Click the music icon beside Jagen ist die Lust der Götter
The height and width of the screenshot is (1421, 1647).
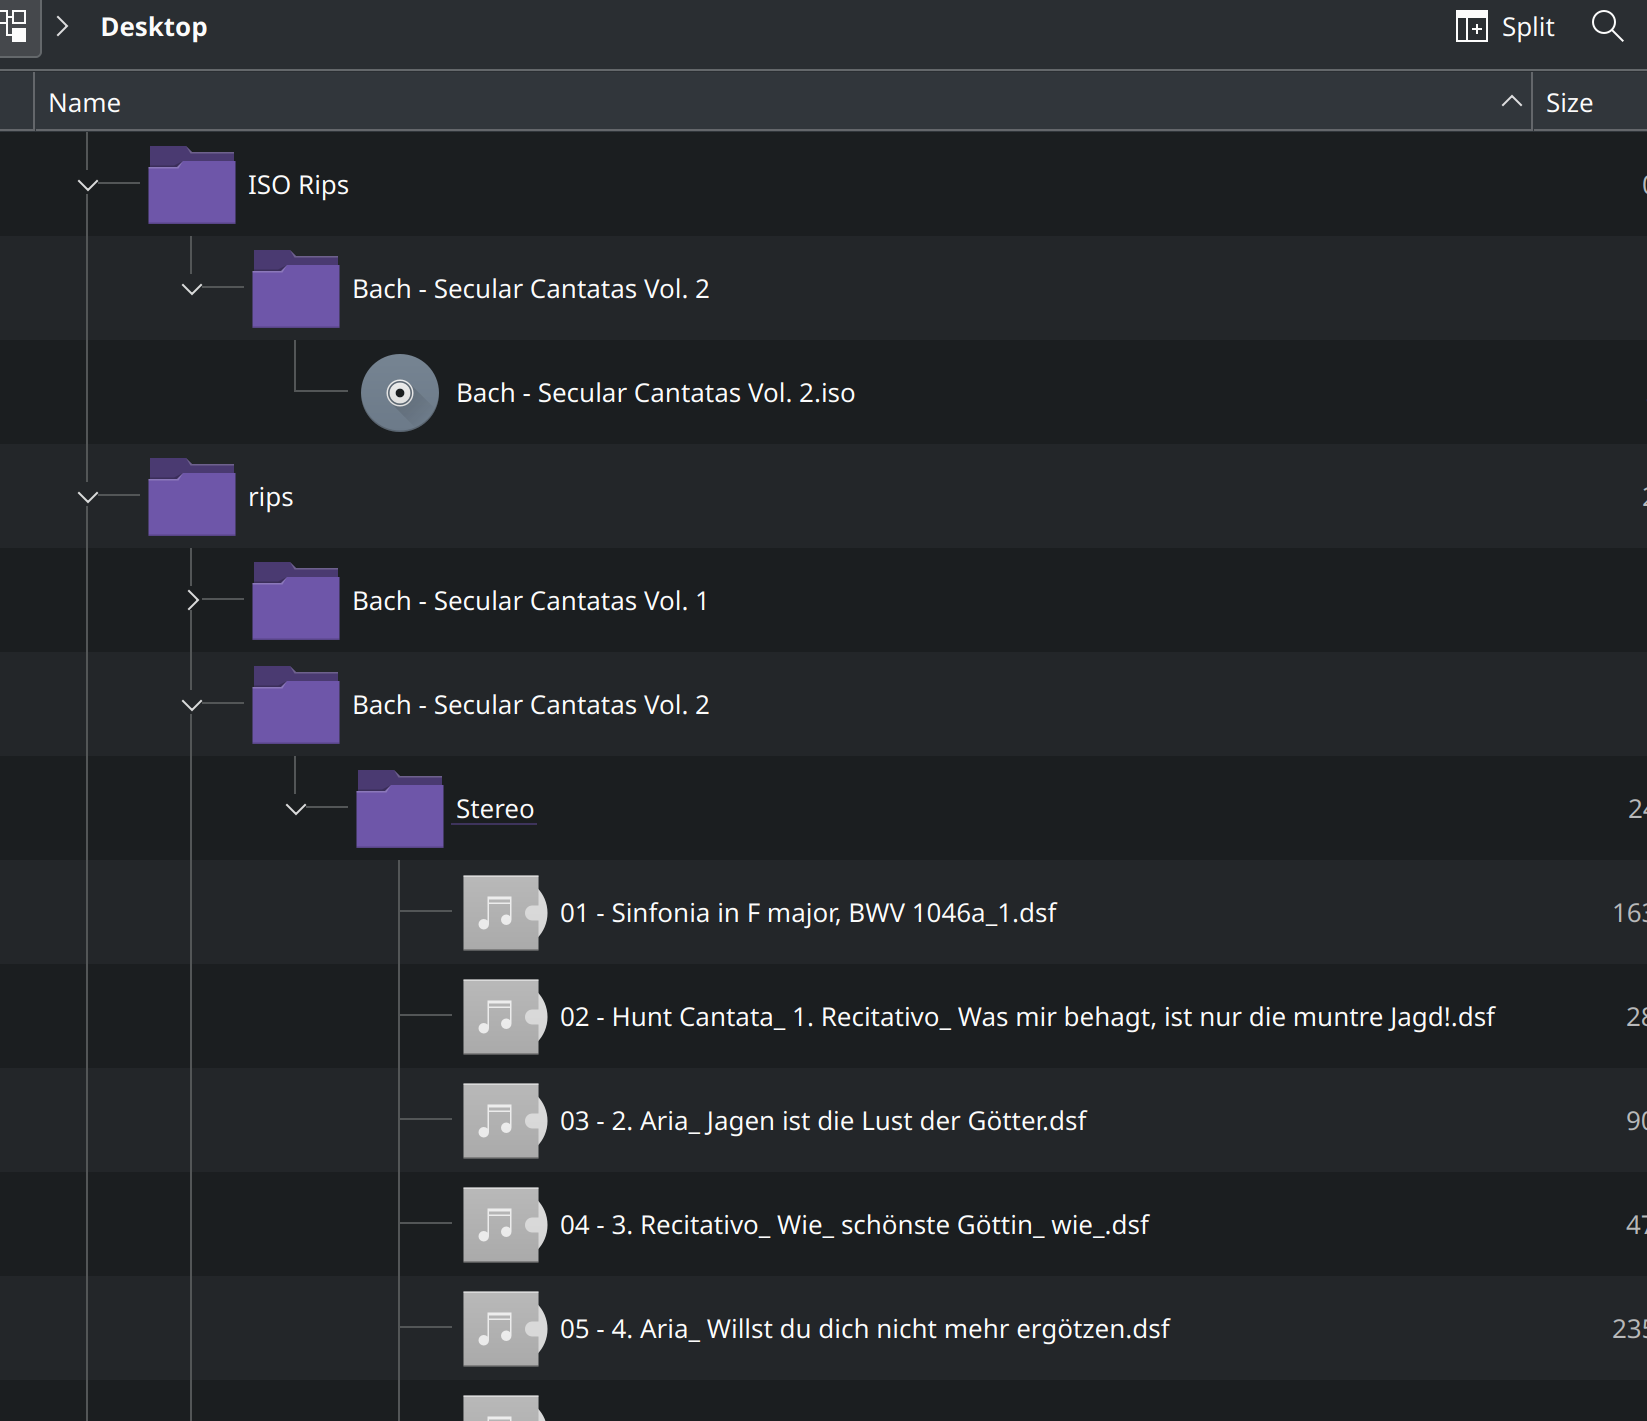click(x=502, y=1120)
